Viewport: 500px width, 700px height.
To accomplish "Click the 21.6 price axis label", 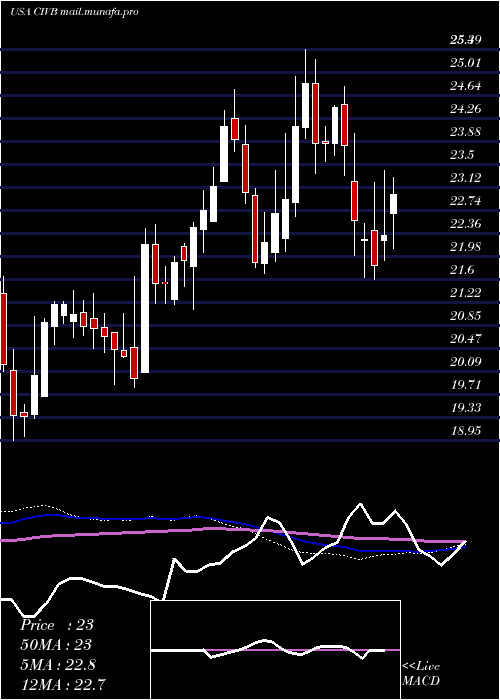I will point(462,270).
